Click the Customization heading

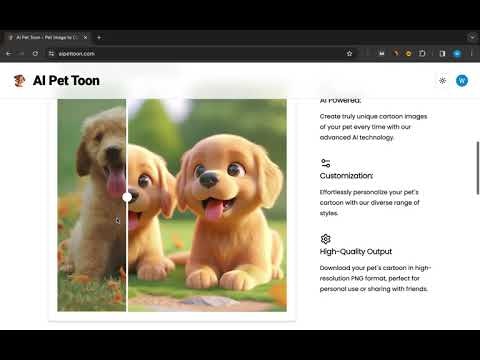click(x=346, y=176)
